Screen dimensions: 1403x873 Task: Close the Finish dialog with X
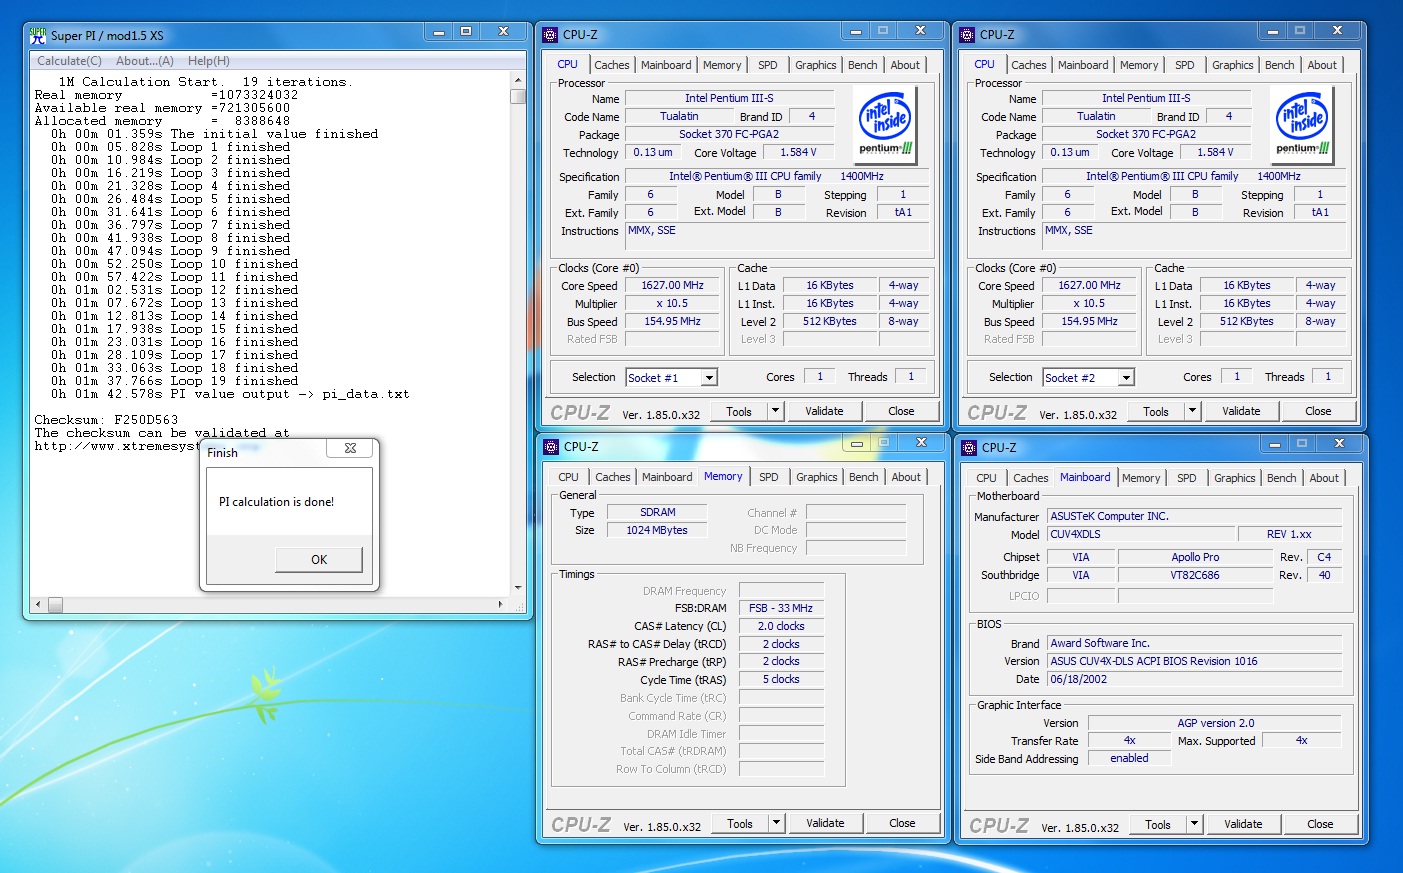pyautogui.click(x=350, y=448)
